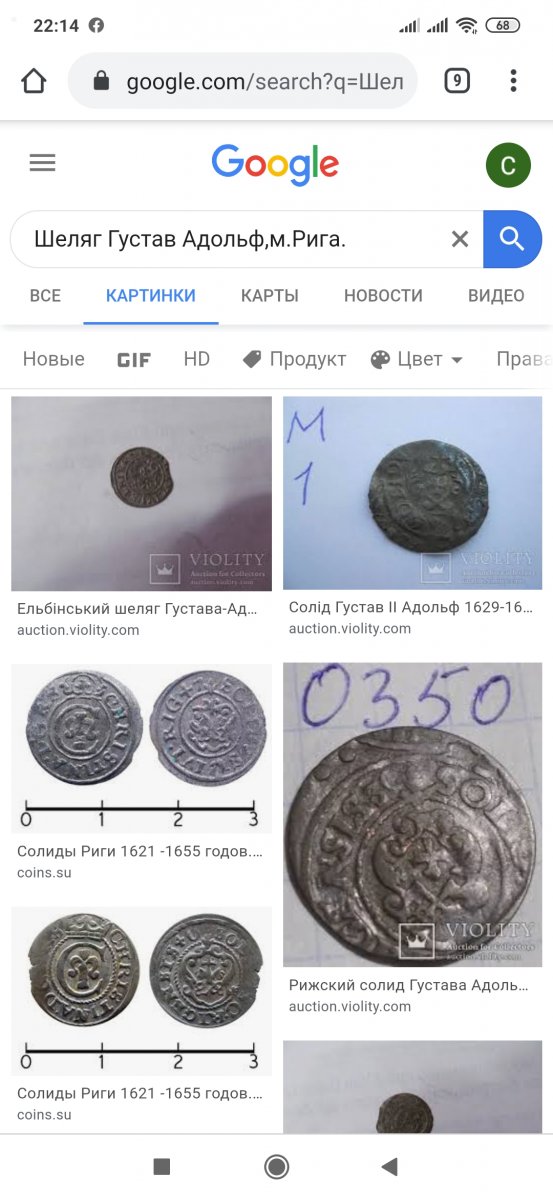Open the КАРТЫ tab
Image resolution: width=553 pixels, height=1200 pixels.
click(x=270, y=295)
